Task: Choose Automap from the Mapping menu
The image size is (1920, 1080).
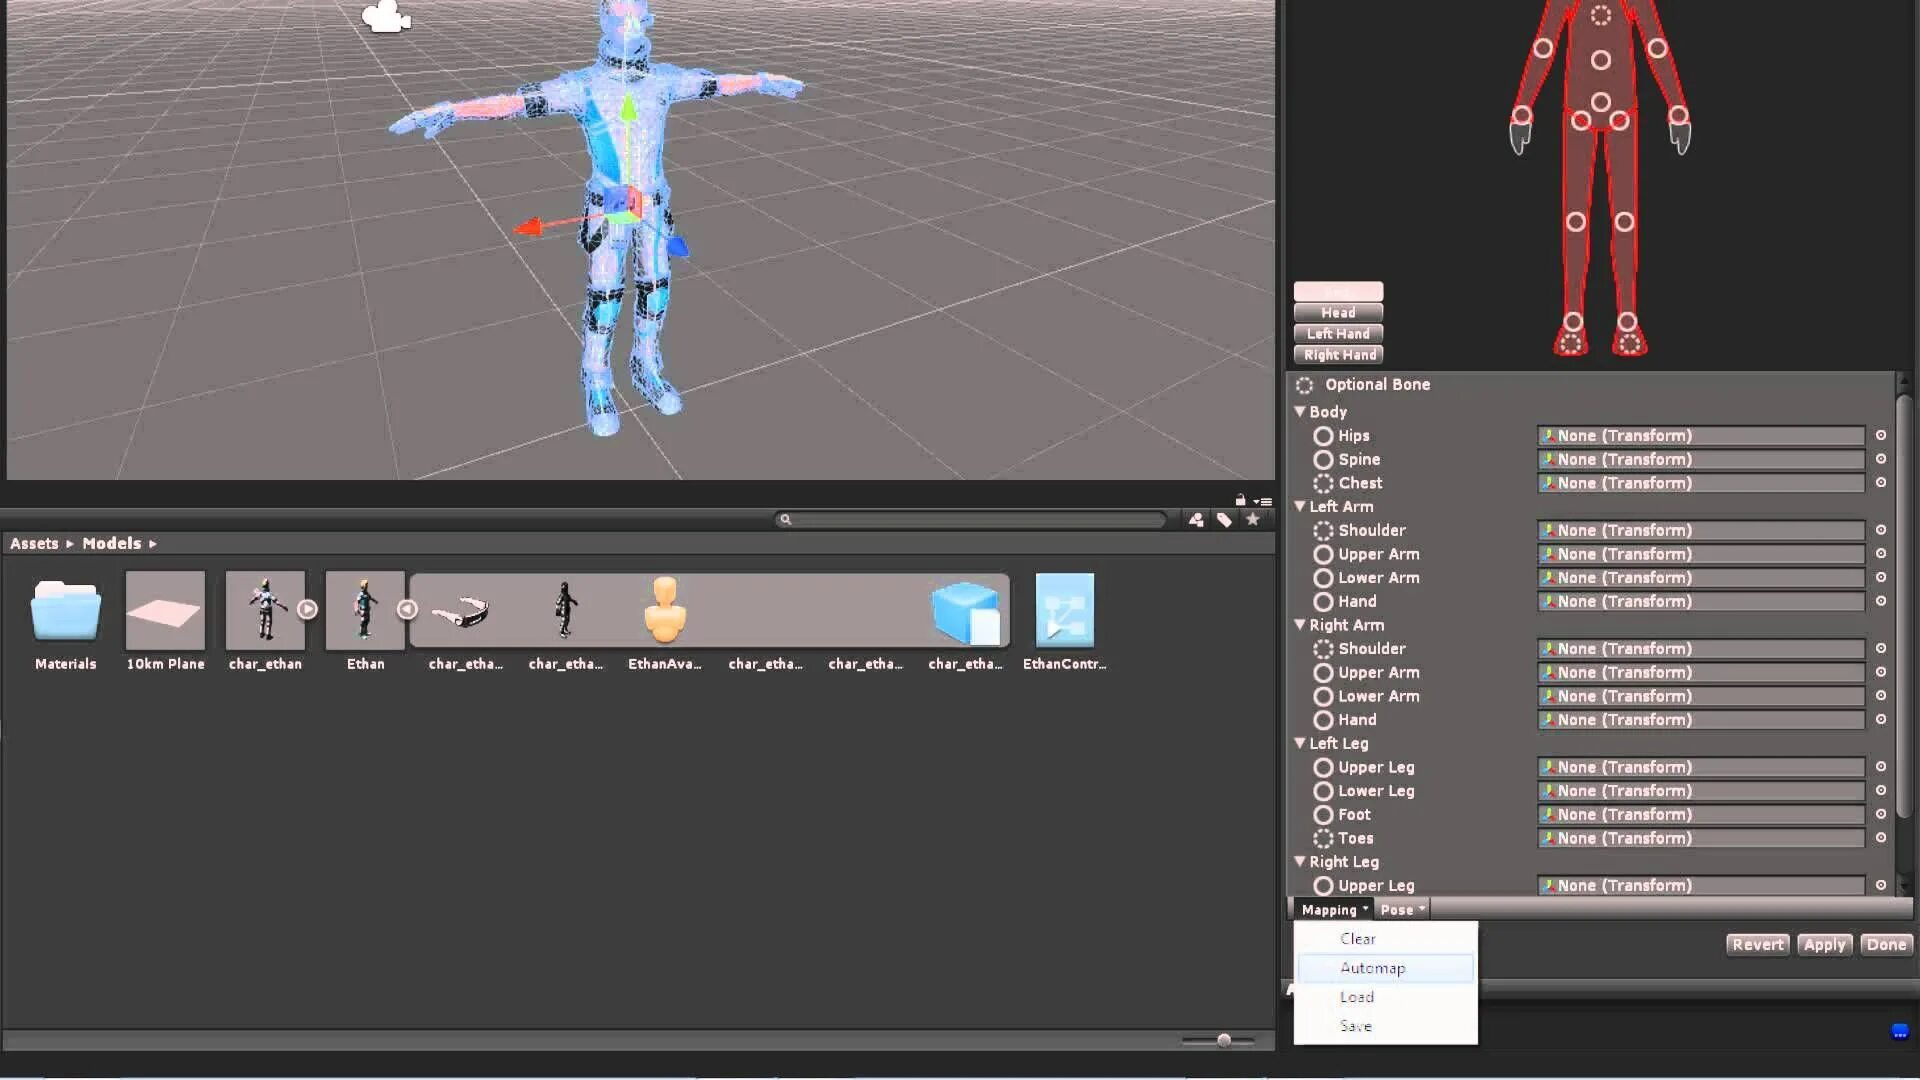Action: coord(1372,968)
